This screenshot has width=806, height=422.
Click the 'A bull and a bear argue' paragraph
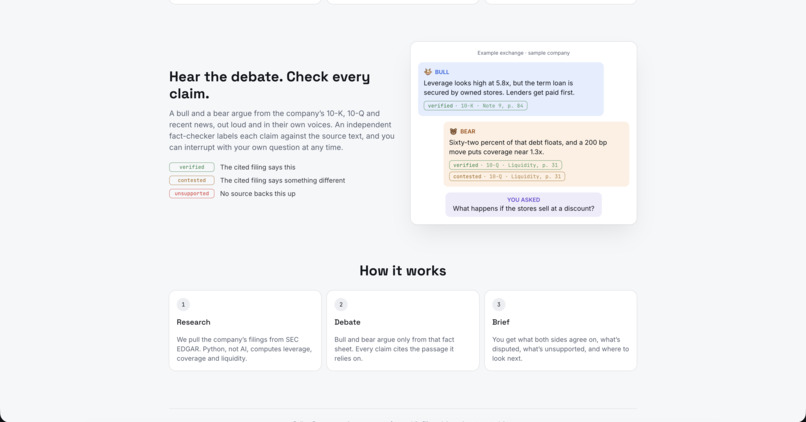282,130
